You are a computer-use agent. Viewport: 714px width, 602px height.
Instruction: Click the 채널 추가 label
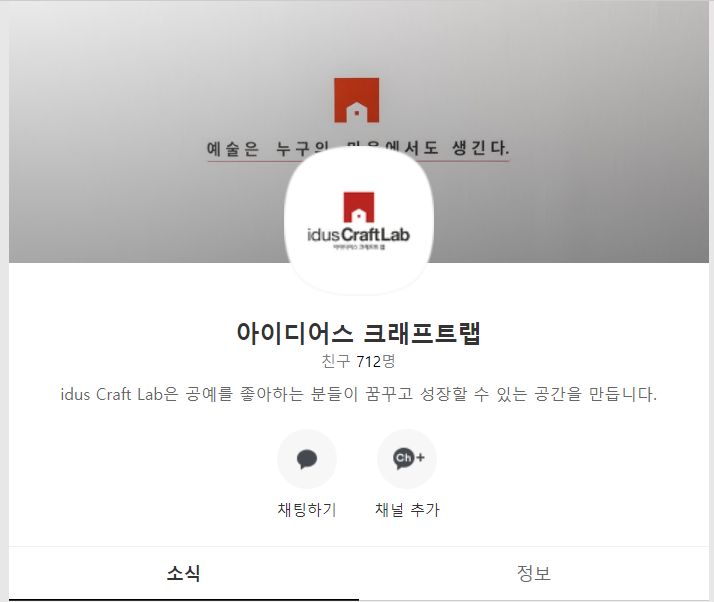(407, 510)
